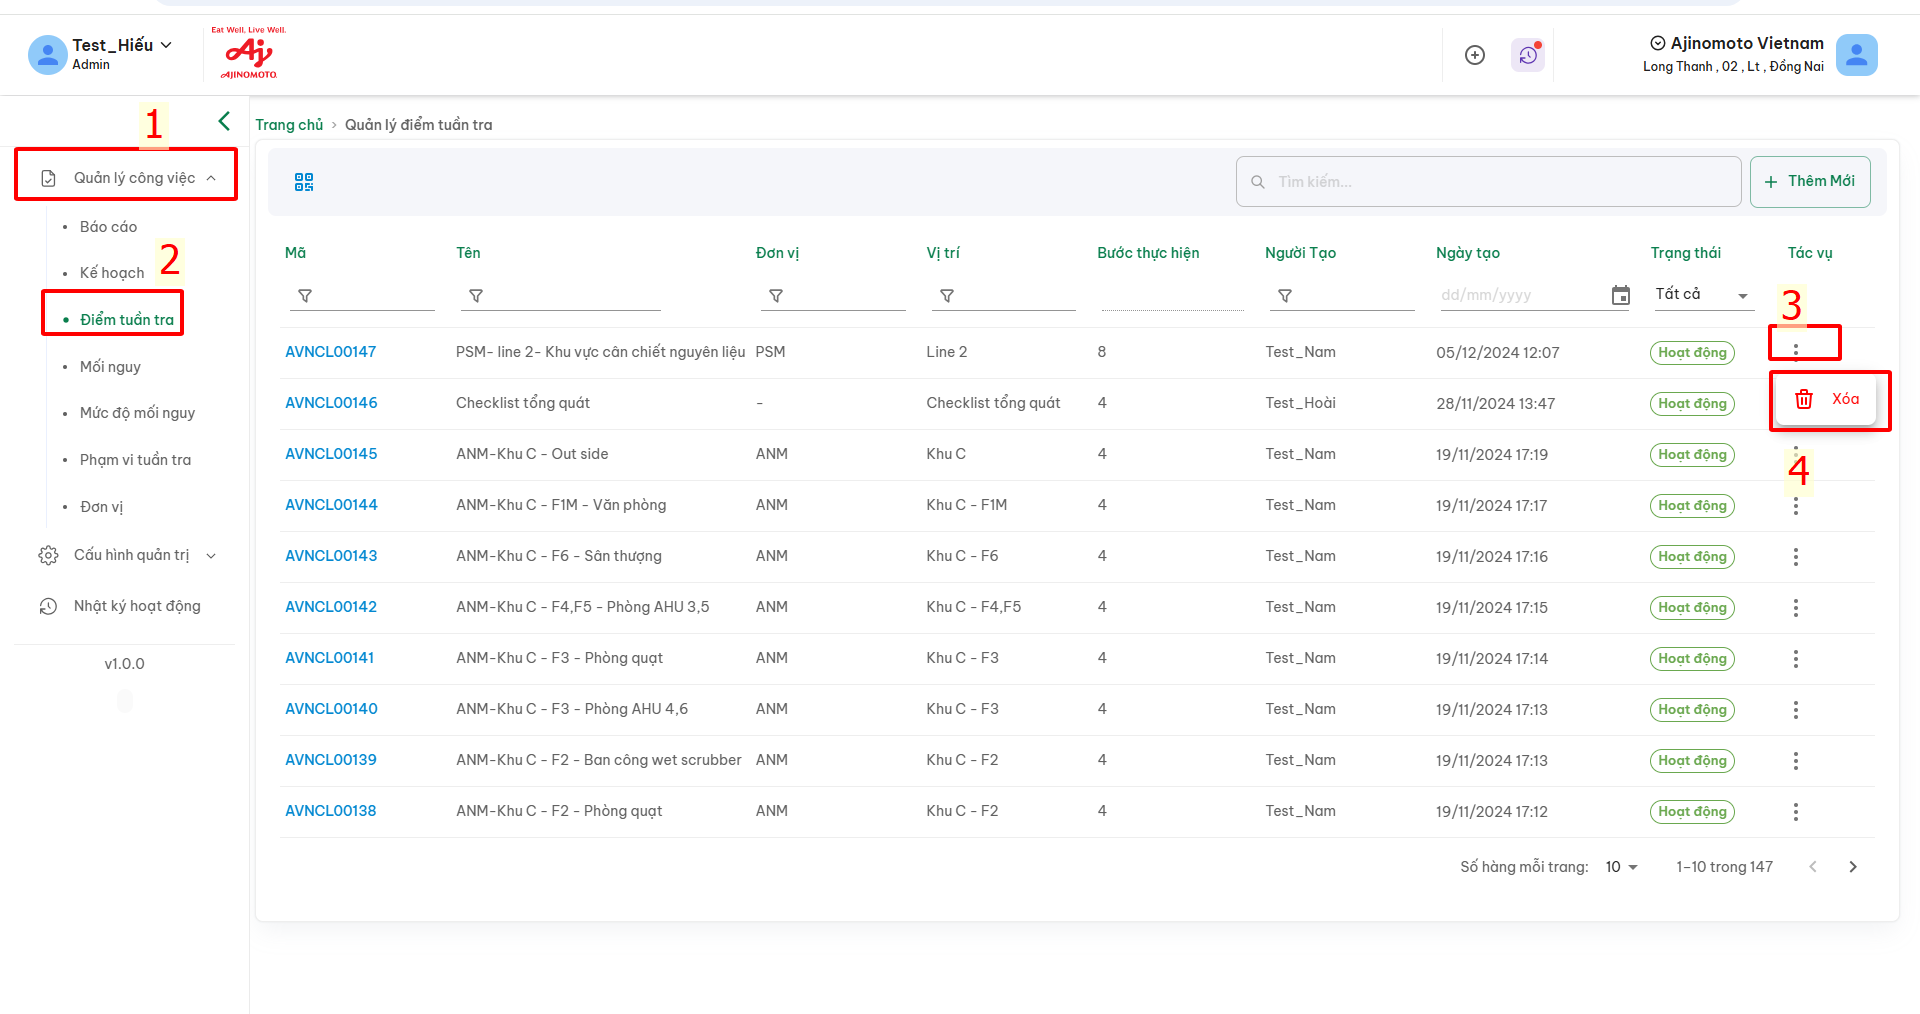Select Xóa from the context menu
The image size is (1920, 1014).
click(1826, 399)
